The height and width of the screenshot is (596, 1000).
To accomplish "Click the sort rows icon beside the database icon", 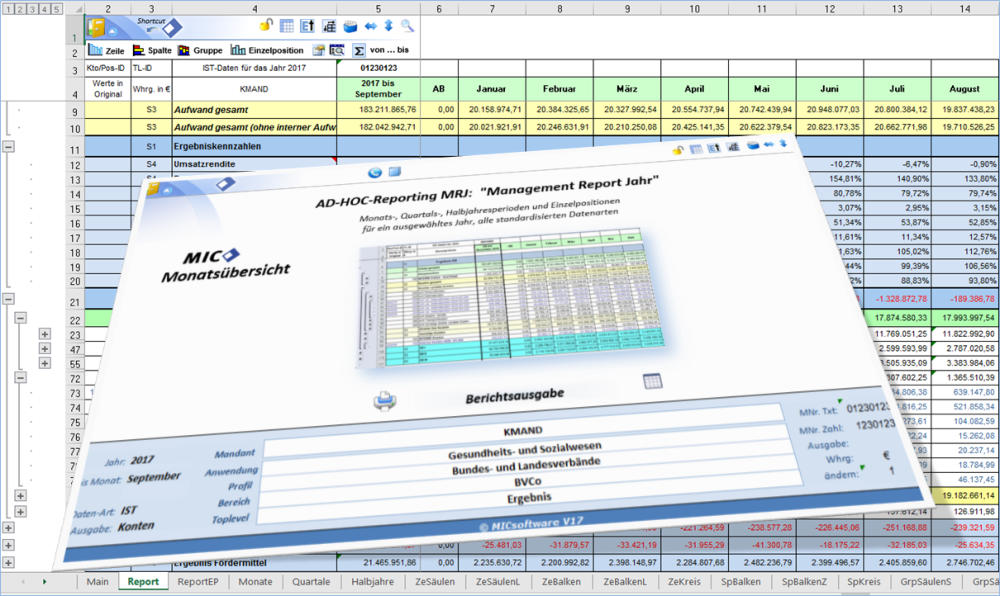I will coord(329,25).
